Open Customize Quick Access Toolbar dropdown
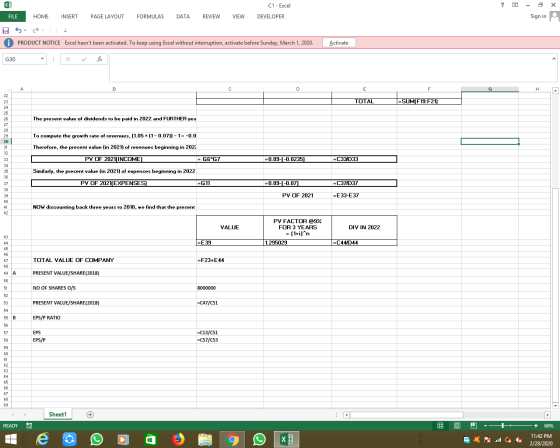The height and width of the screenshot is (448, 560). click(65, 31)
